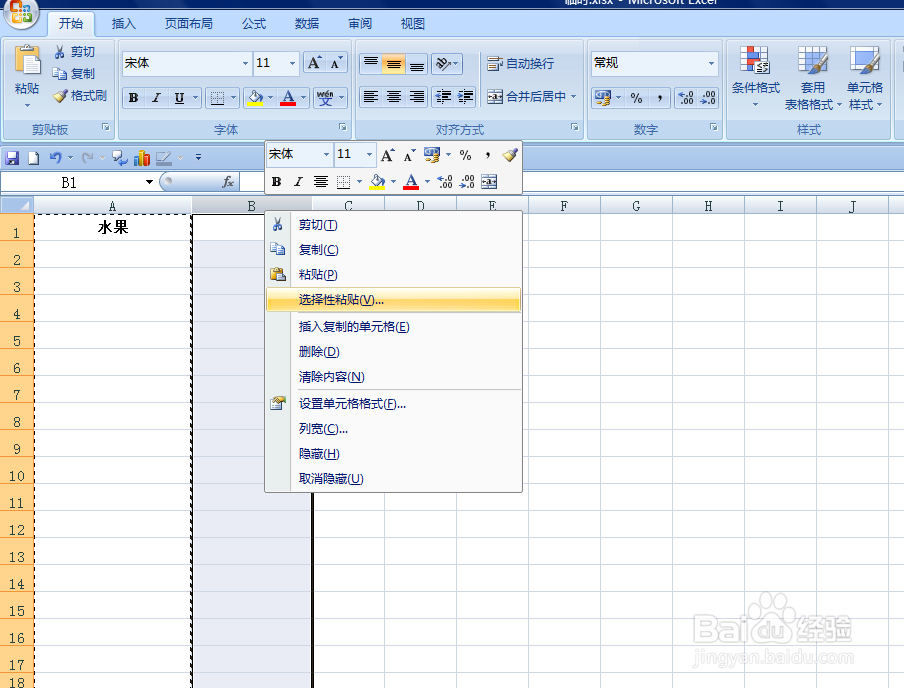Screen dimensions: 904x688
Task: Click the ribbon borders icon
Action: coord(217,98)
